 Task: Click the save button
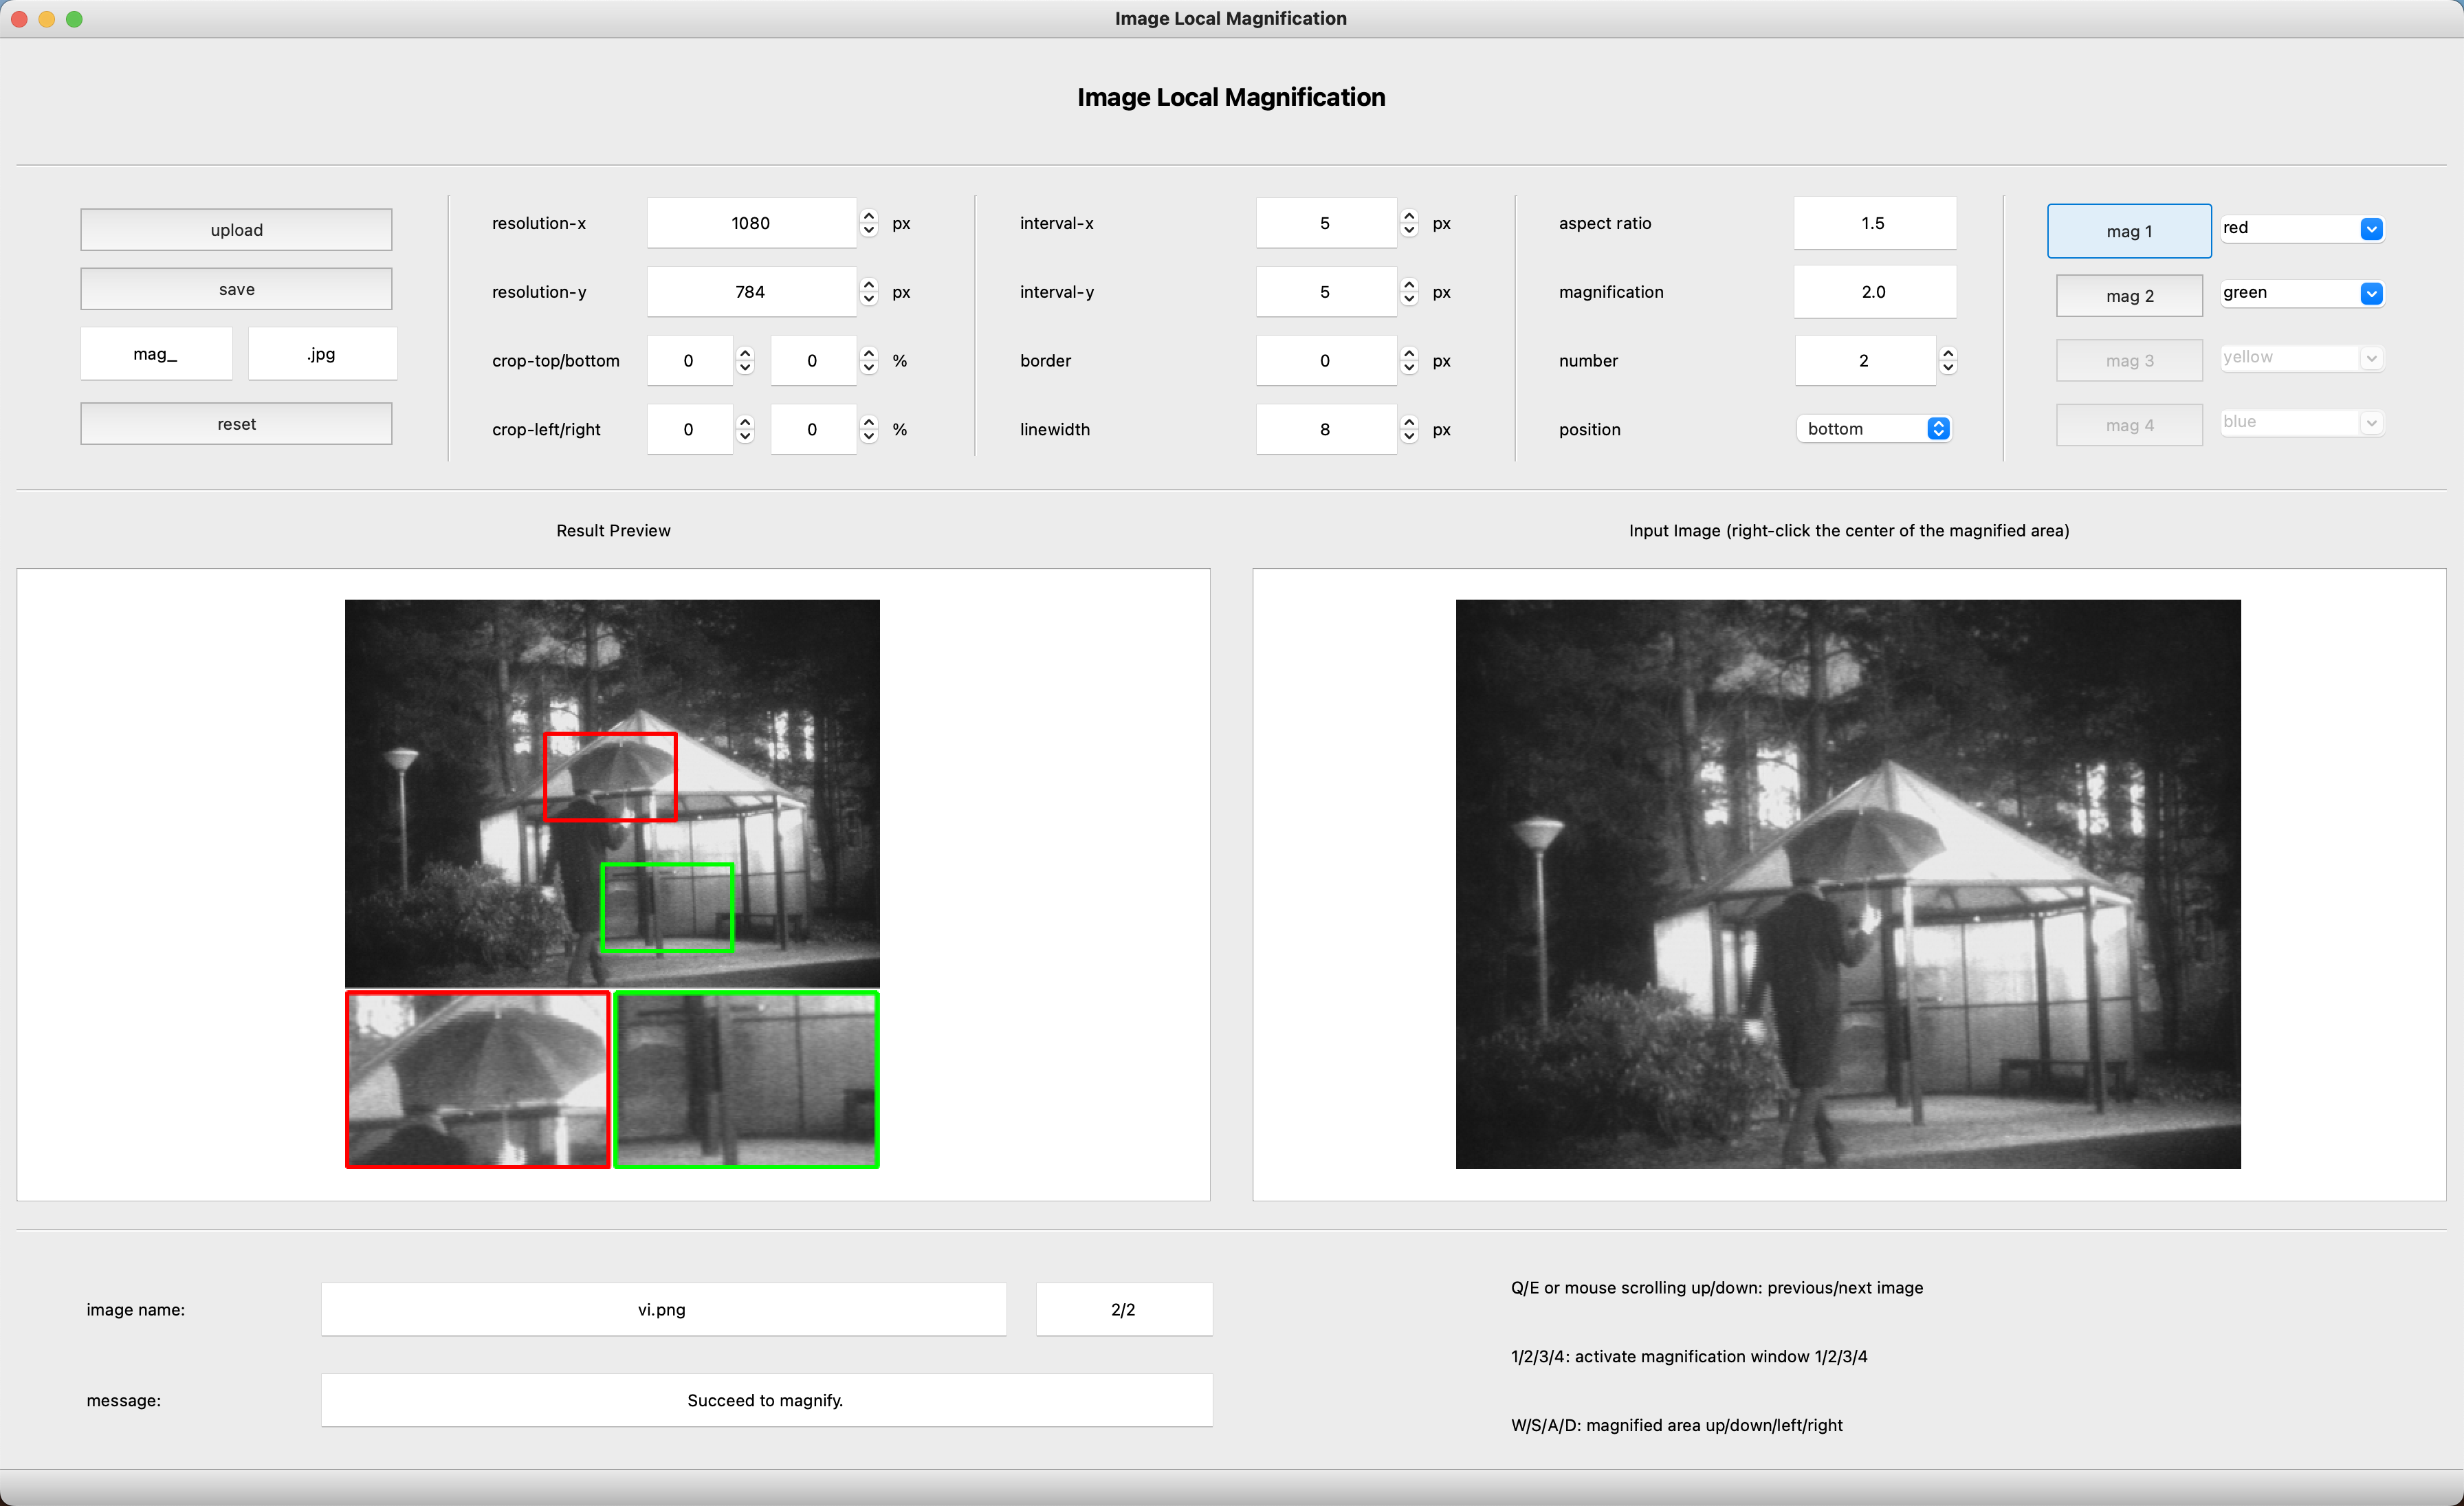(x=236, y=289)
